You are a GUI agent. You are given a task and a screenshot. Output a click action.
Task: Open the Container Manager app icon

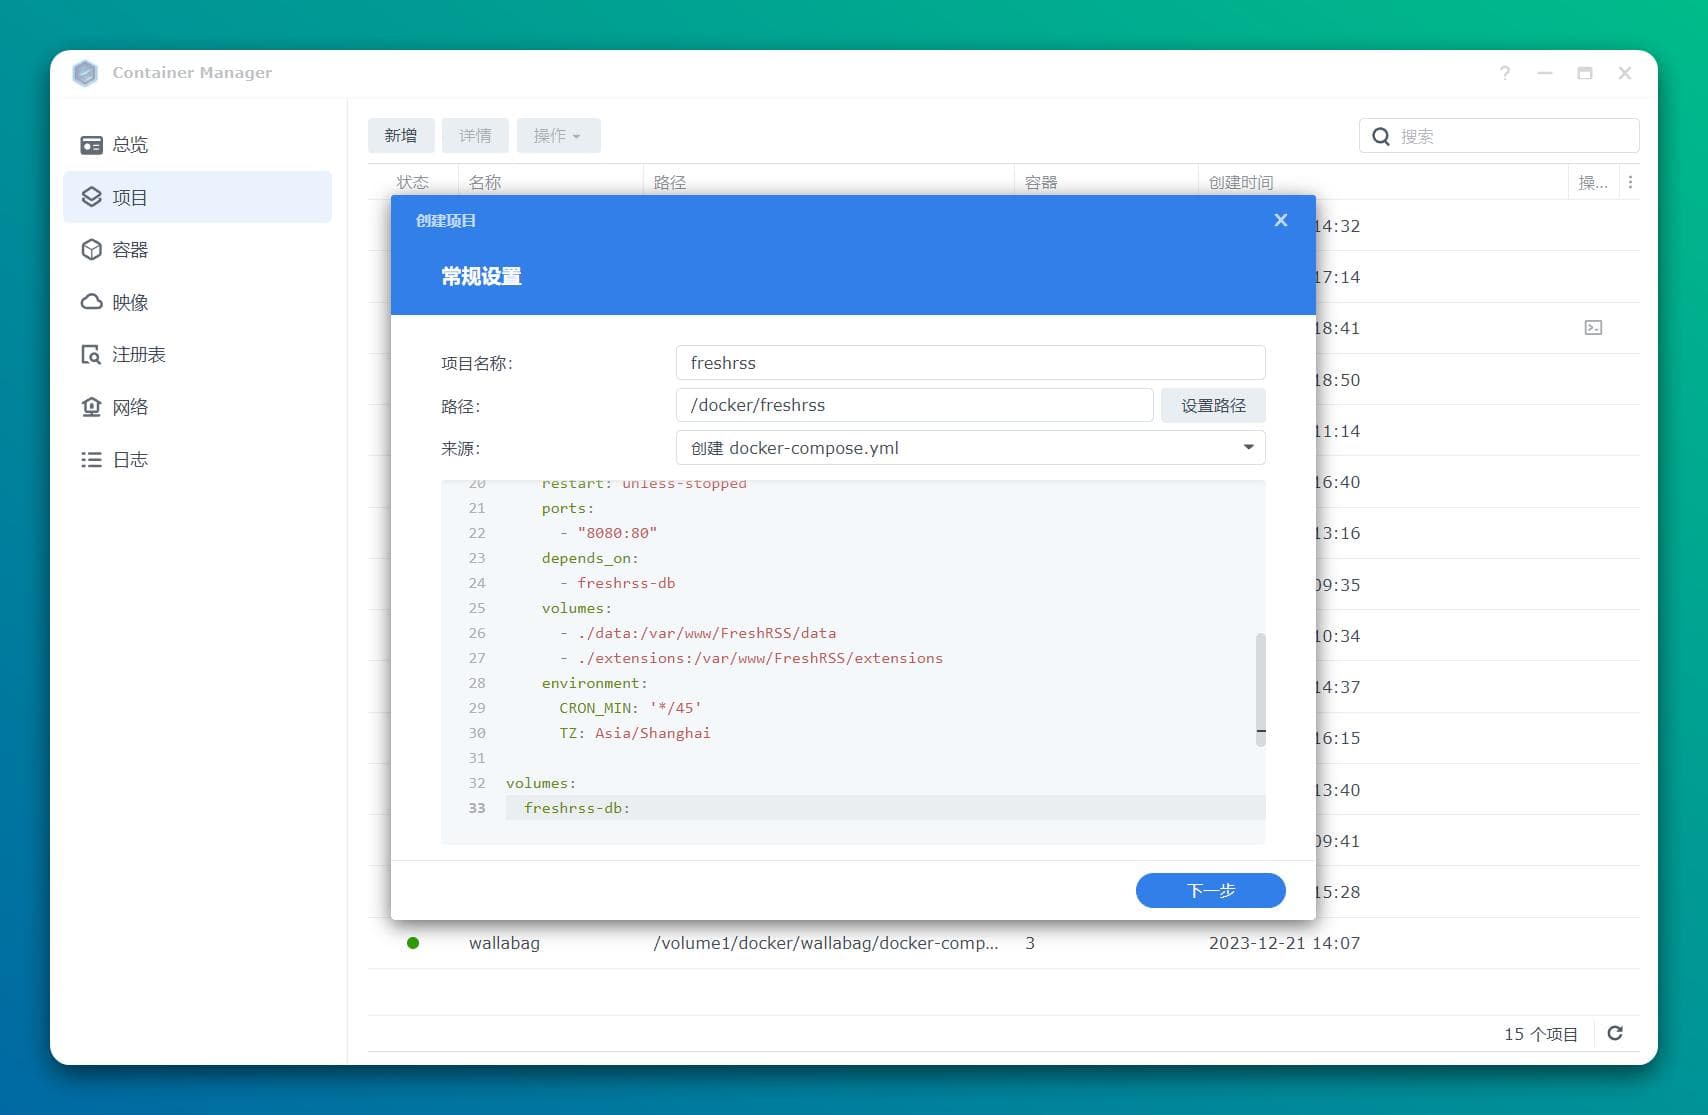coord(86,73)
